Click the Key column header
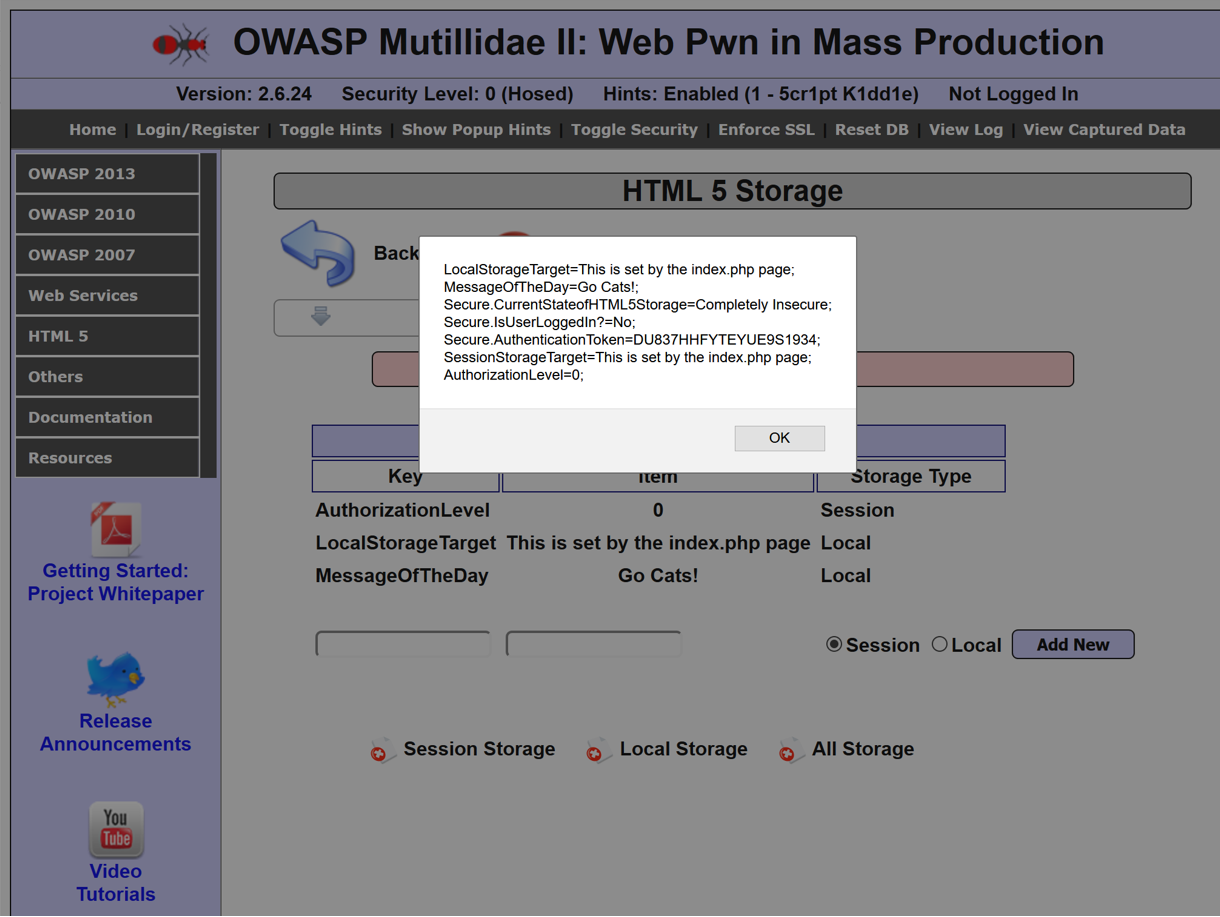 point(405,477)
